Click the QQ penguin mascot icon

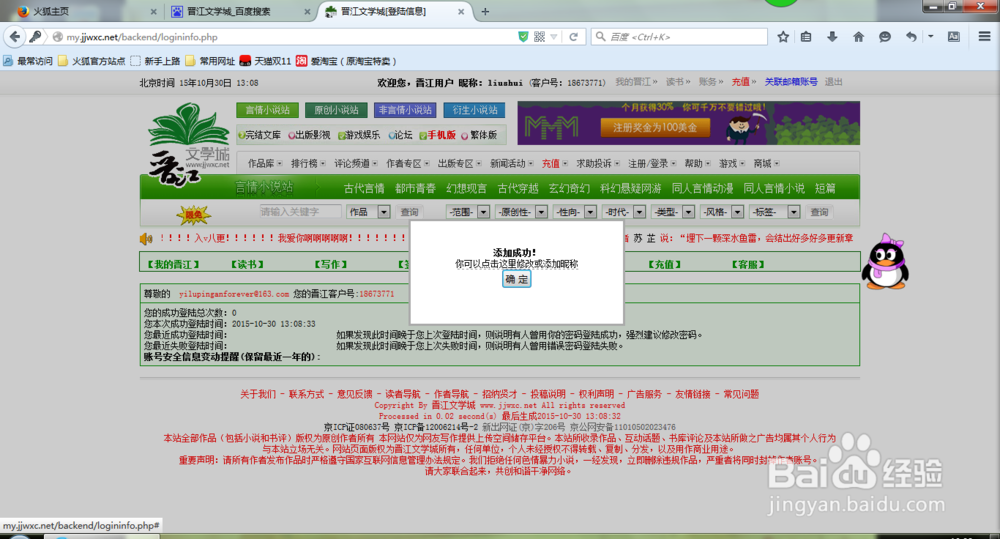(885, 261)
